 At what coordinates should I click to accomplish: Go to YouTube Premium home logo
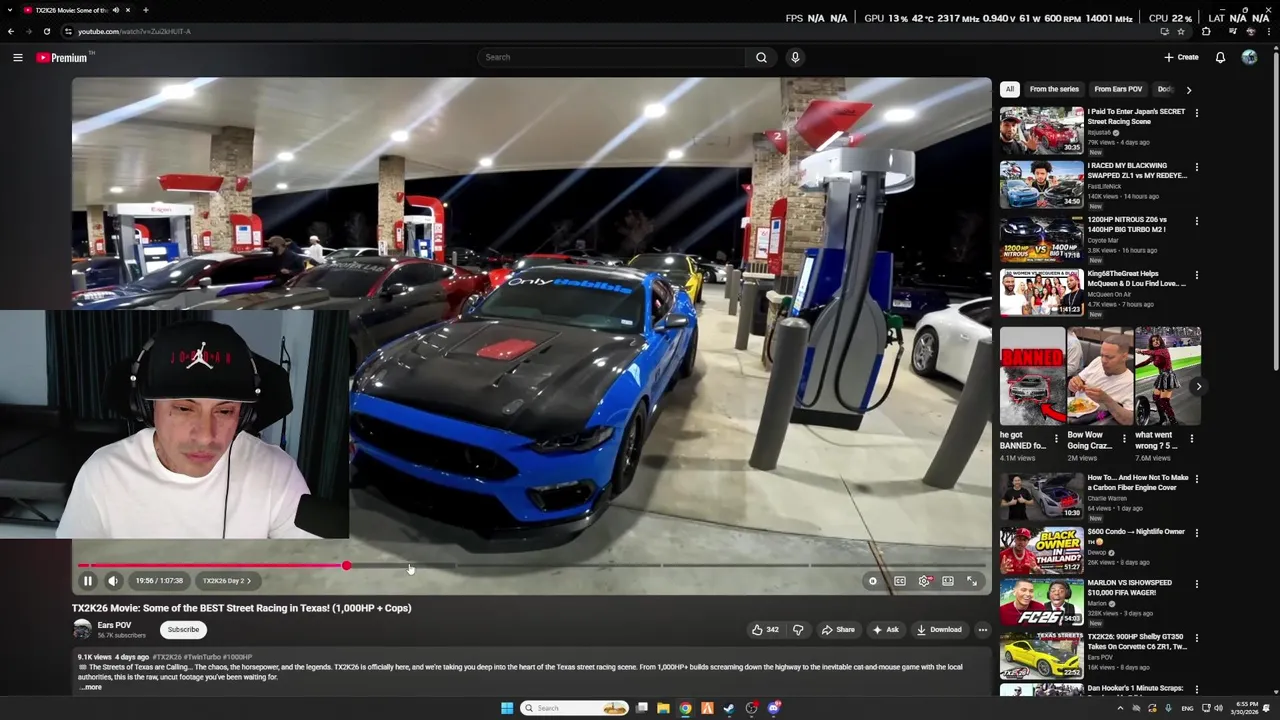pyautogui.click(x=63, y=57)
